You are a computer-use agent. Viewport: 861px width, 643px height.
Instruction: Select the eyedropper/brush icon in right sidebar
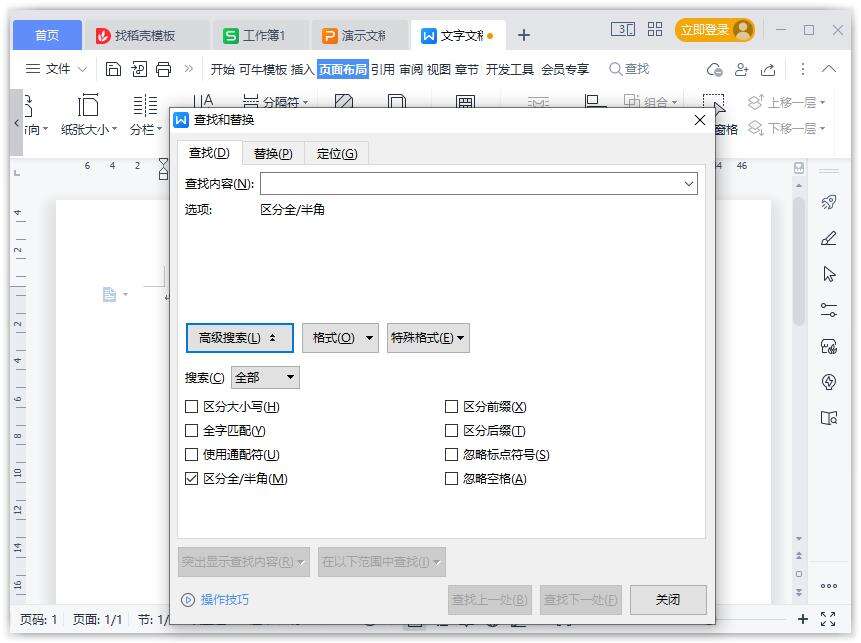(830, 238)
